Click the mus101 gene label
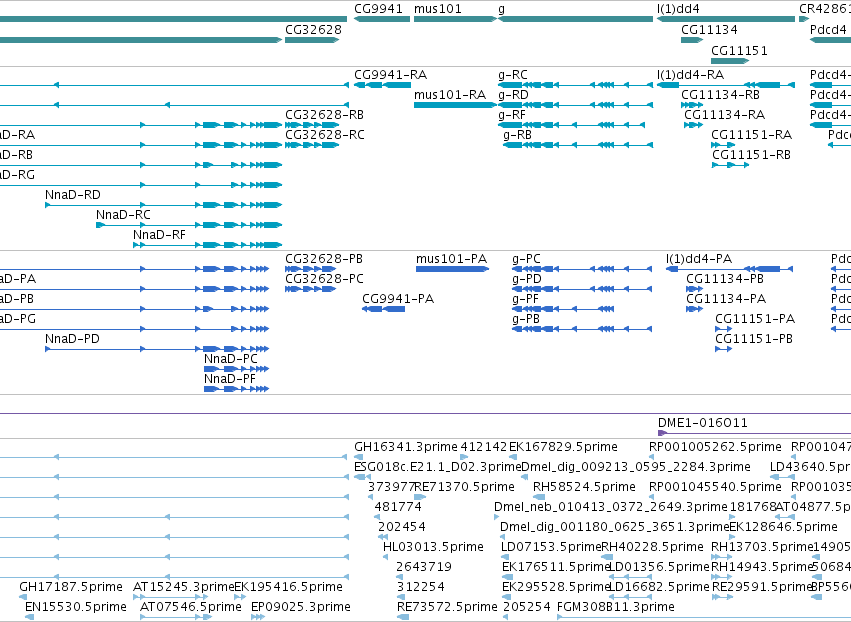Image resolution: width=851 pixels, height=622 pixels. click(437, 9)
